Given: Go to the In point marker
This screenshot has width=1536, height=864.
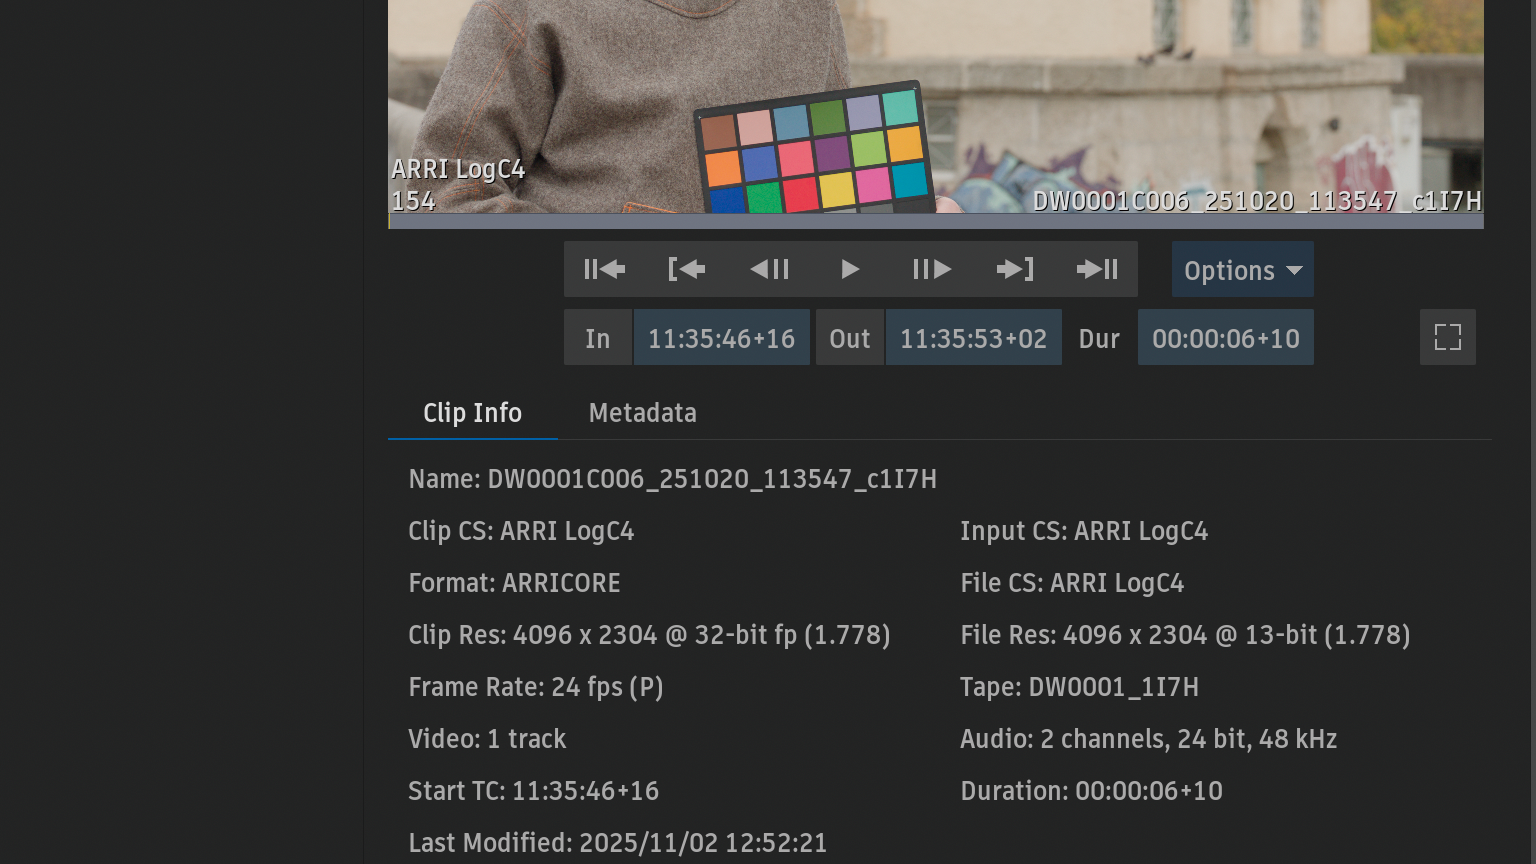Looking at the screenshot, I should (686, 269).
